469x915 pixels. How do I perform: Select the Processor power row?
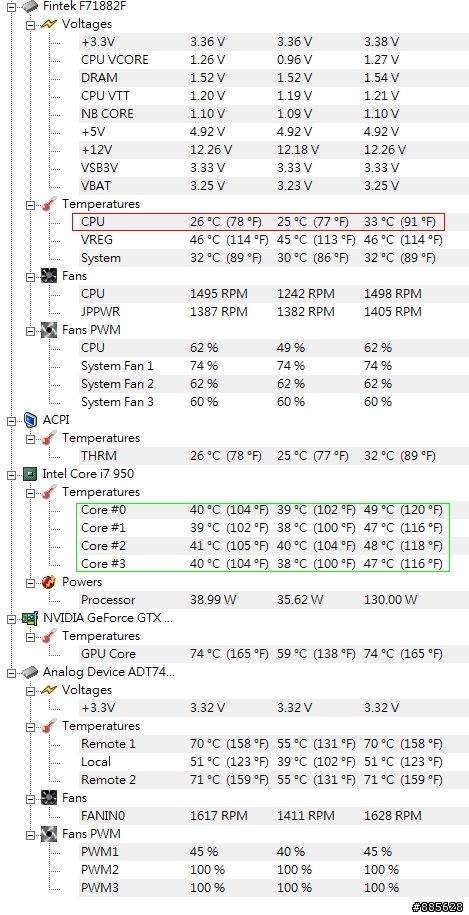click(273, 600)
